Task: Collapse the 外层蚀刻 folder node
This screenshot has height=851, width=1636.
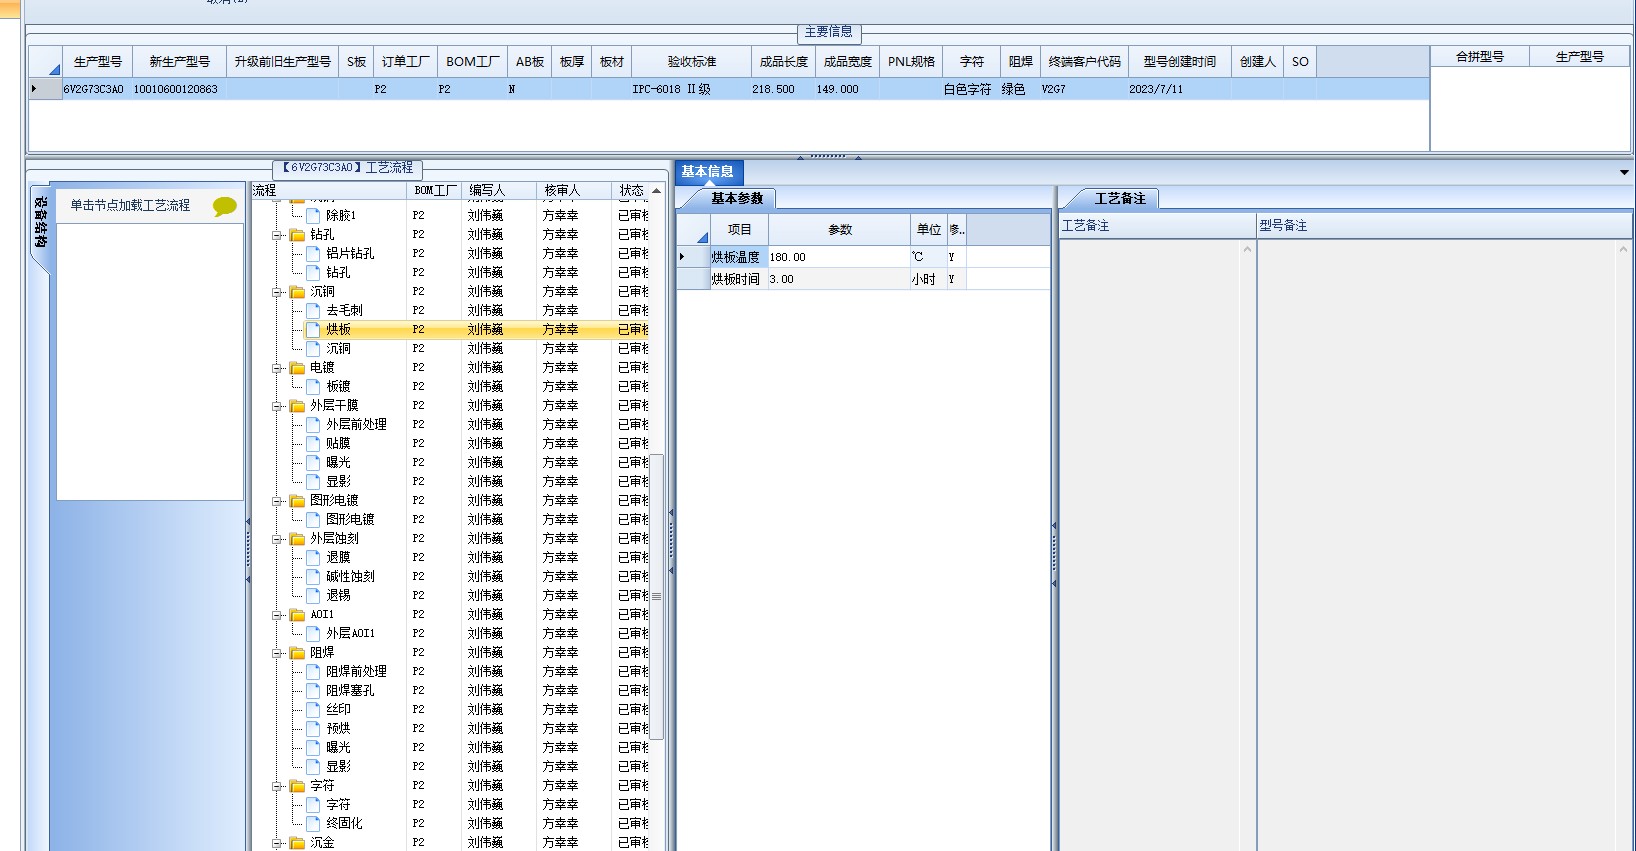Action: pyautogui.click(x=277, y=539)
